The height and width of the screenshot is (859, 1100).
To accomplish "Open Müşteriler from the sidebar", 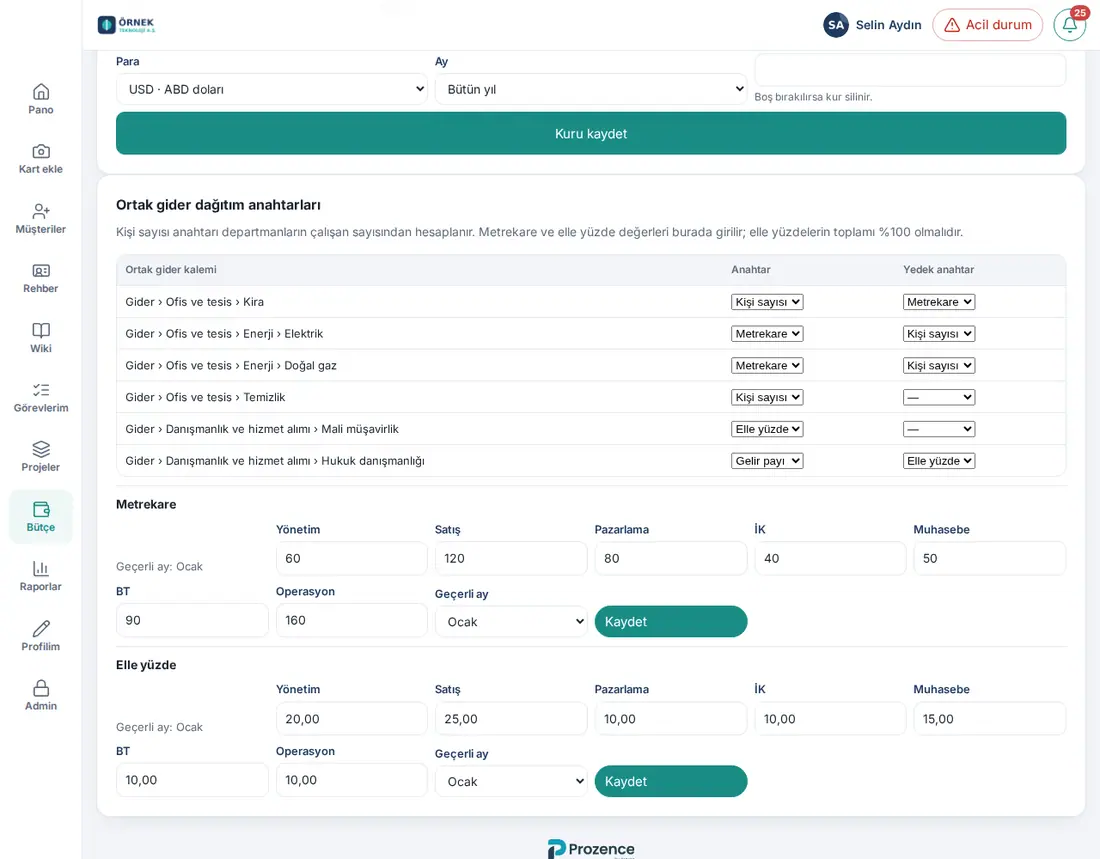I will pos(41,218).
